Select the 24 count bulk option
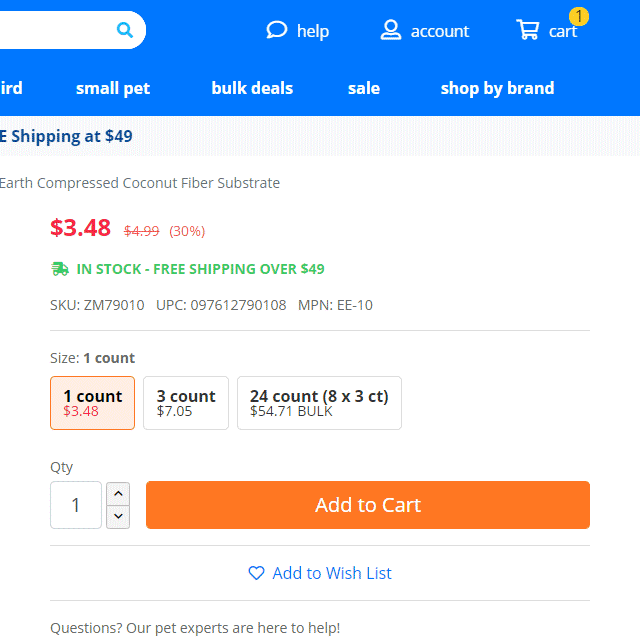Image resolution: width=640 pixels, height=640 pixels. point(319,403)
